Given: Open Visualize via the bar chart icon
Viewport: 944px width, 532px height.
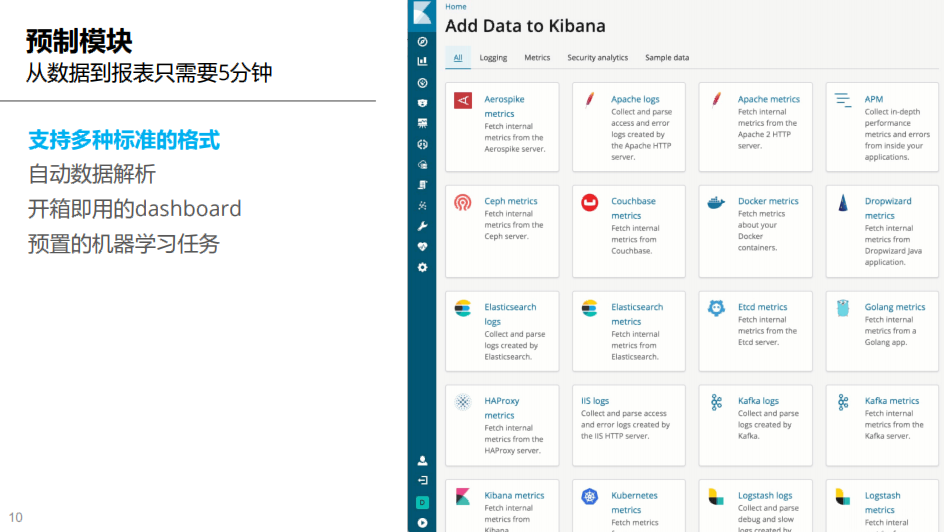Looking at the screenshot, I should 422,61.
